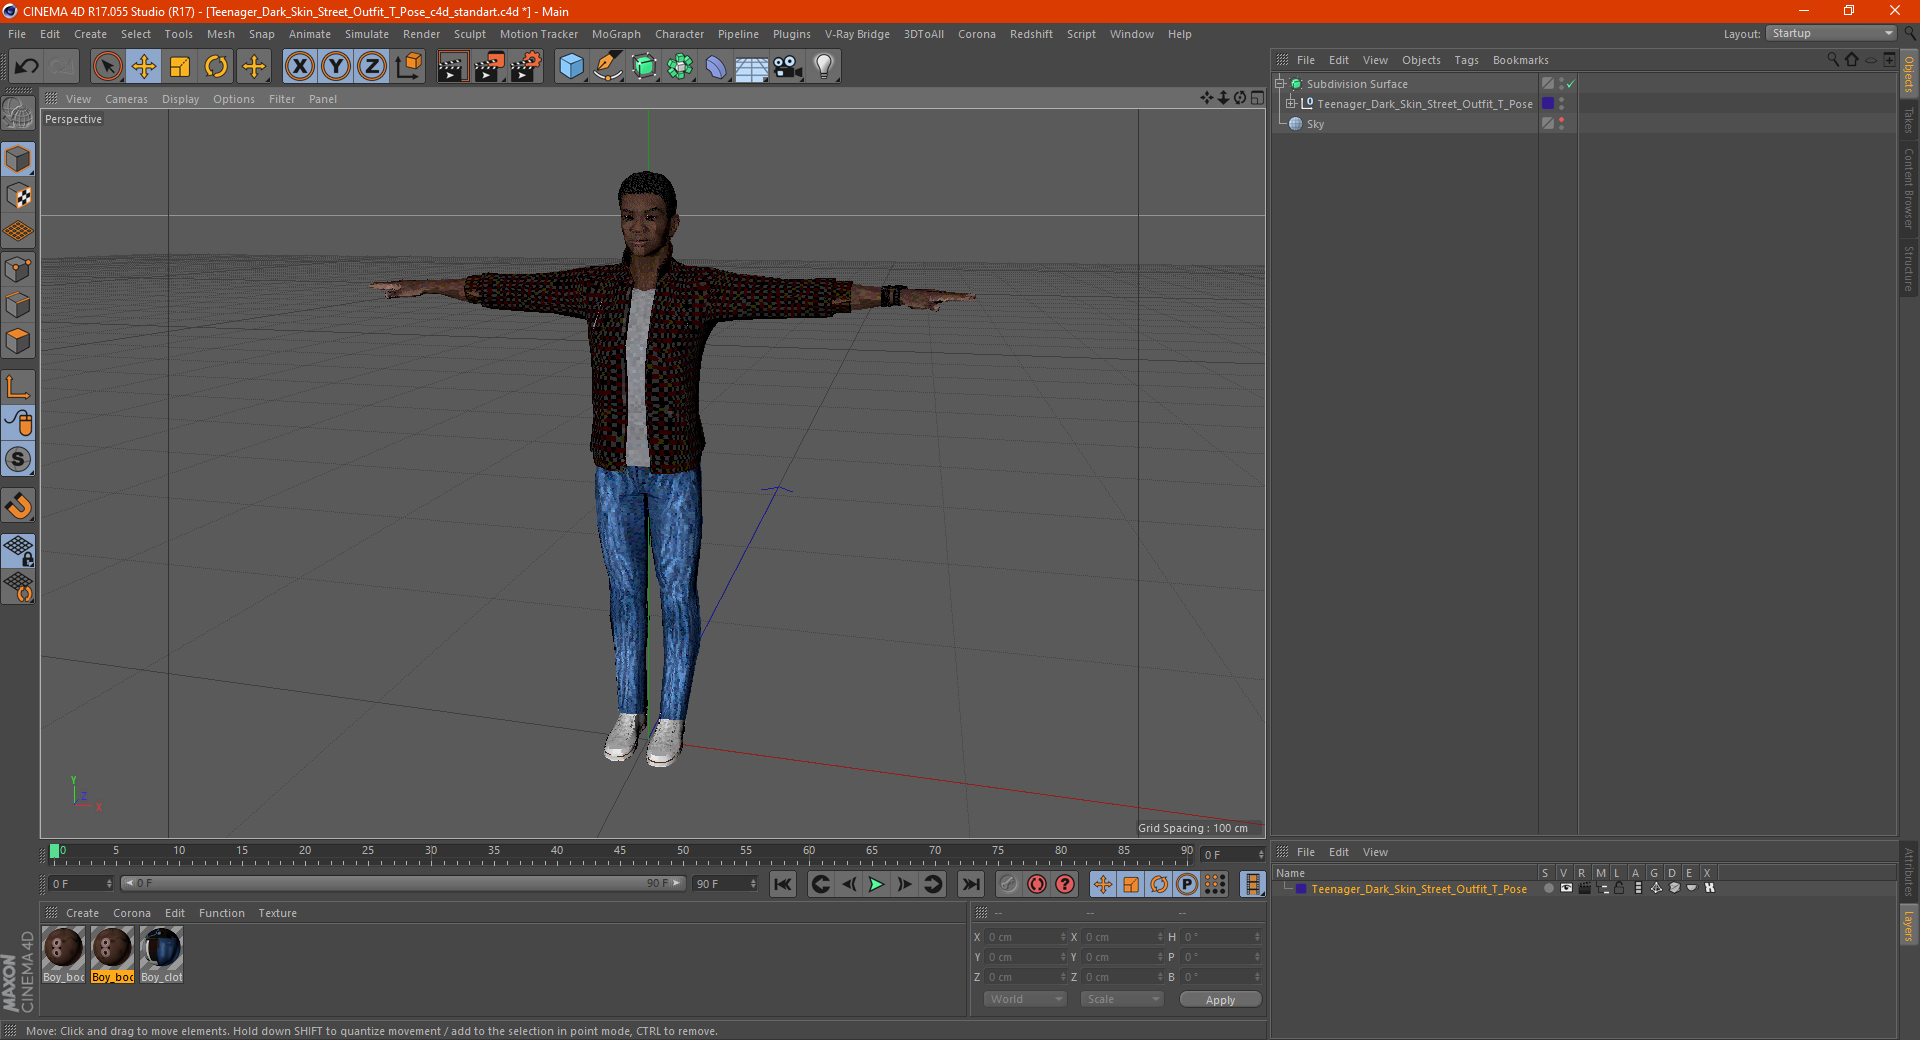1920x1040 pixels.
Task: Select the Move tool in top toolbar
Action: point(144,67)
